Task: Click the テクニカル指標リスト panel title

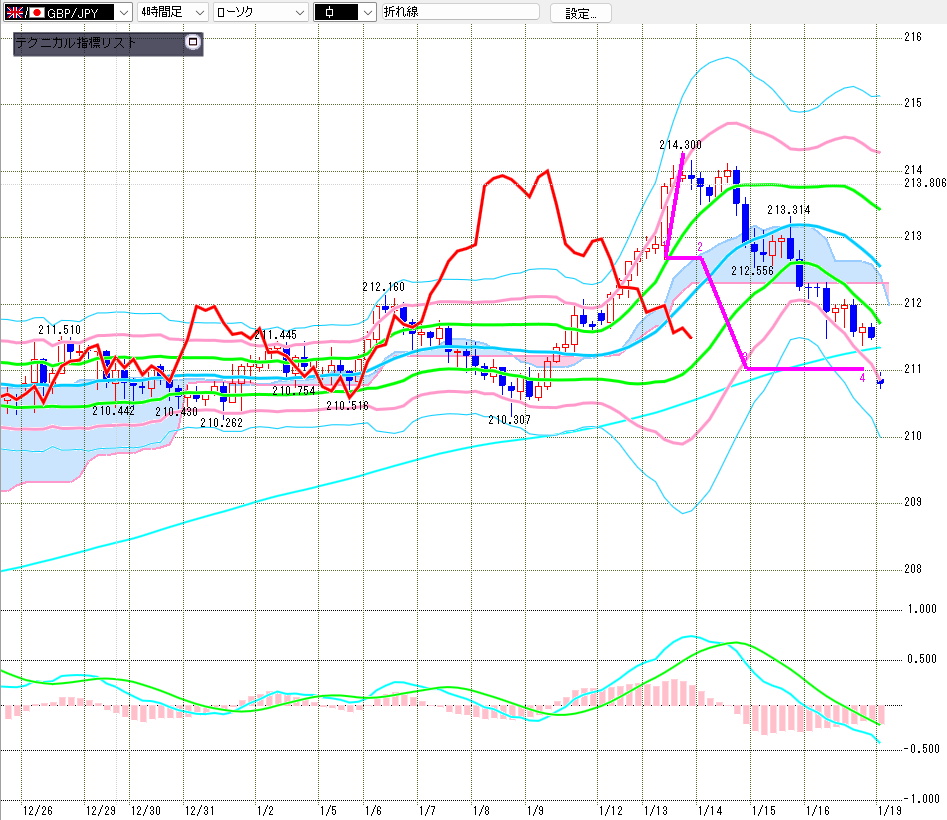Action: 76,43
